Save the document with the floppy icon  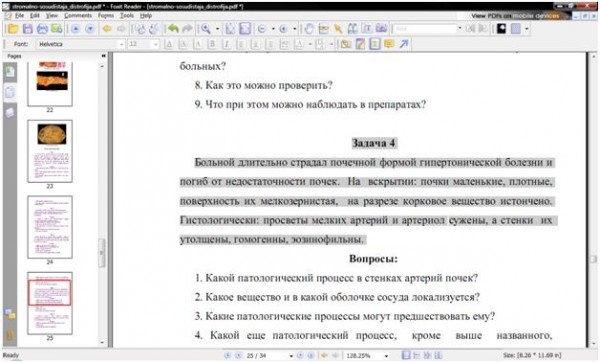pos(28,29)
